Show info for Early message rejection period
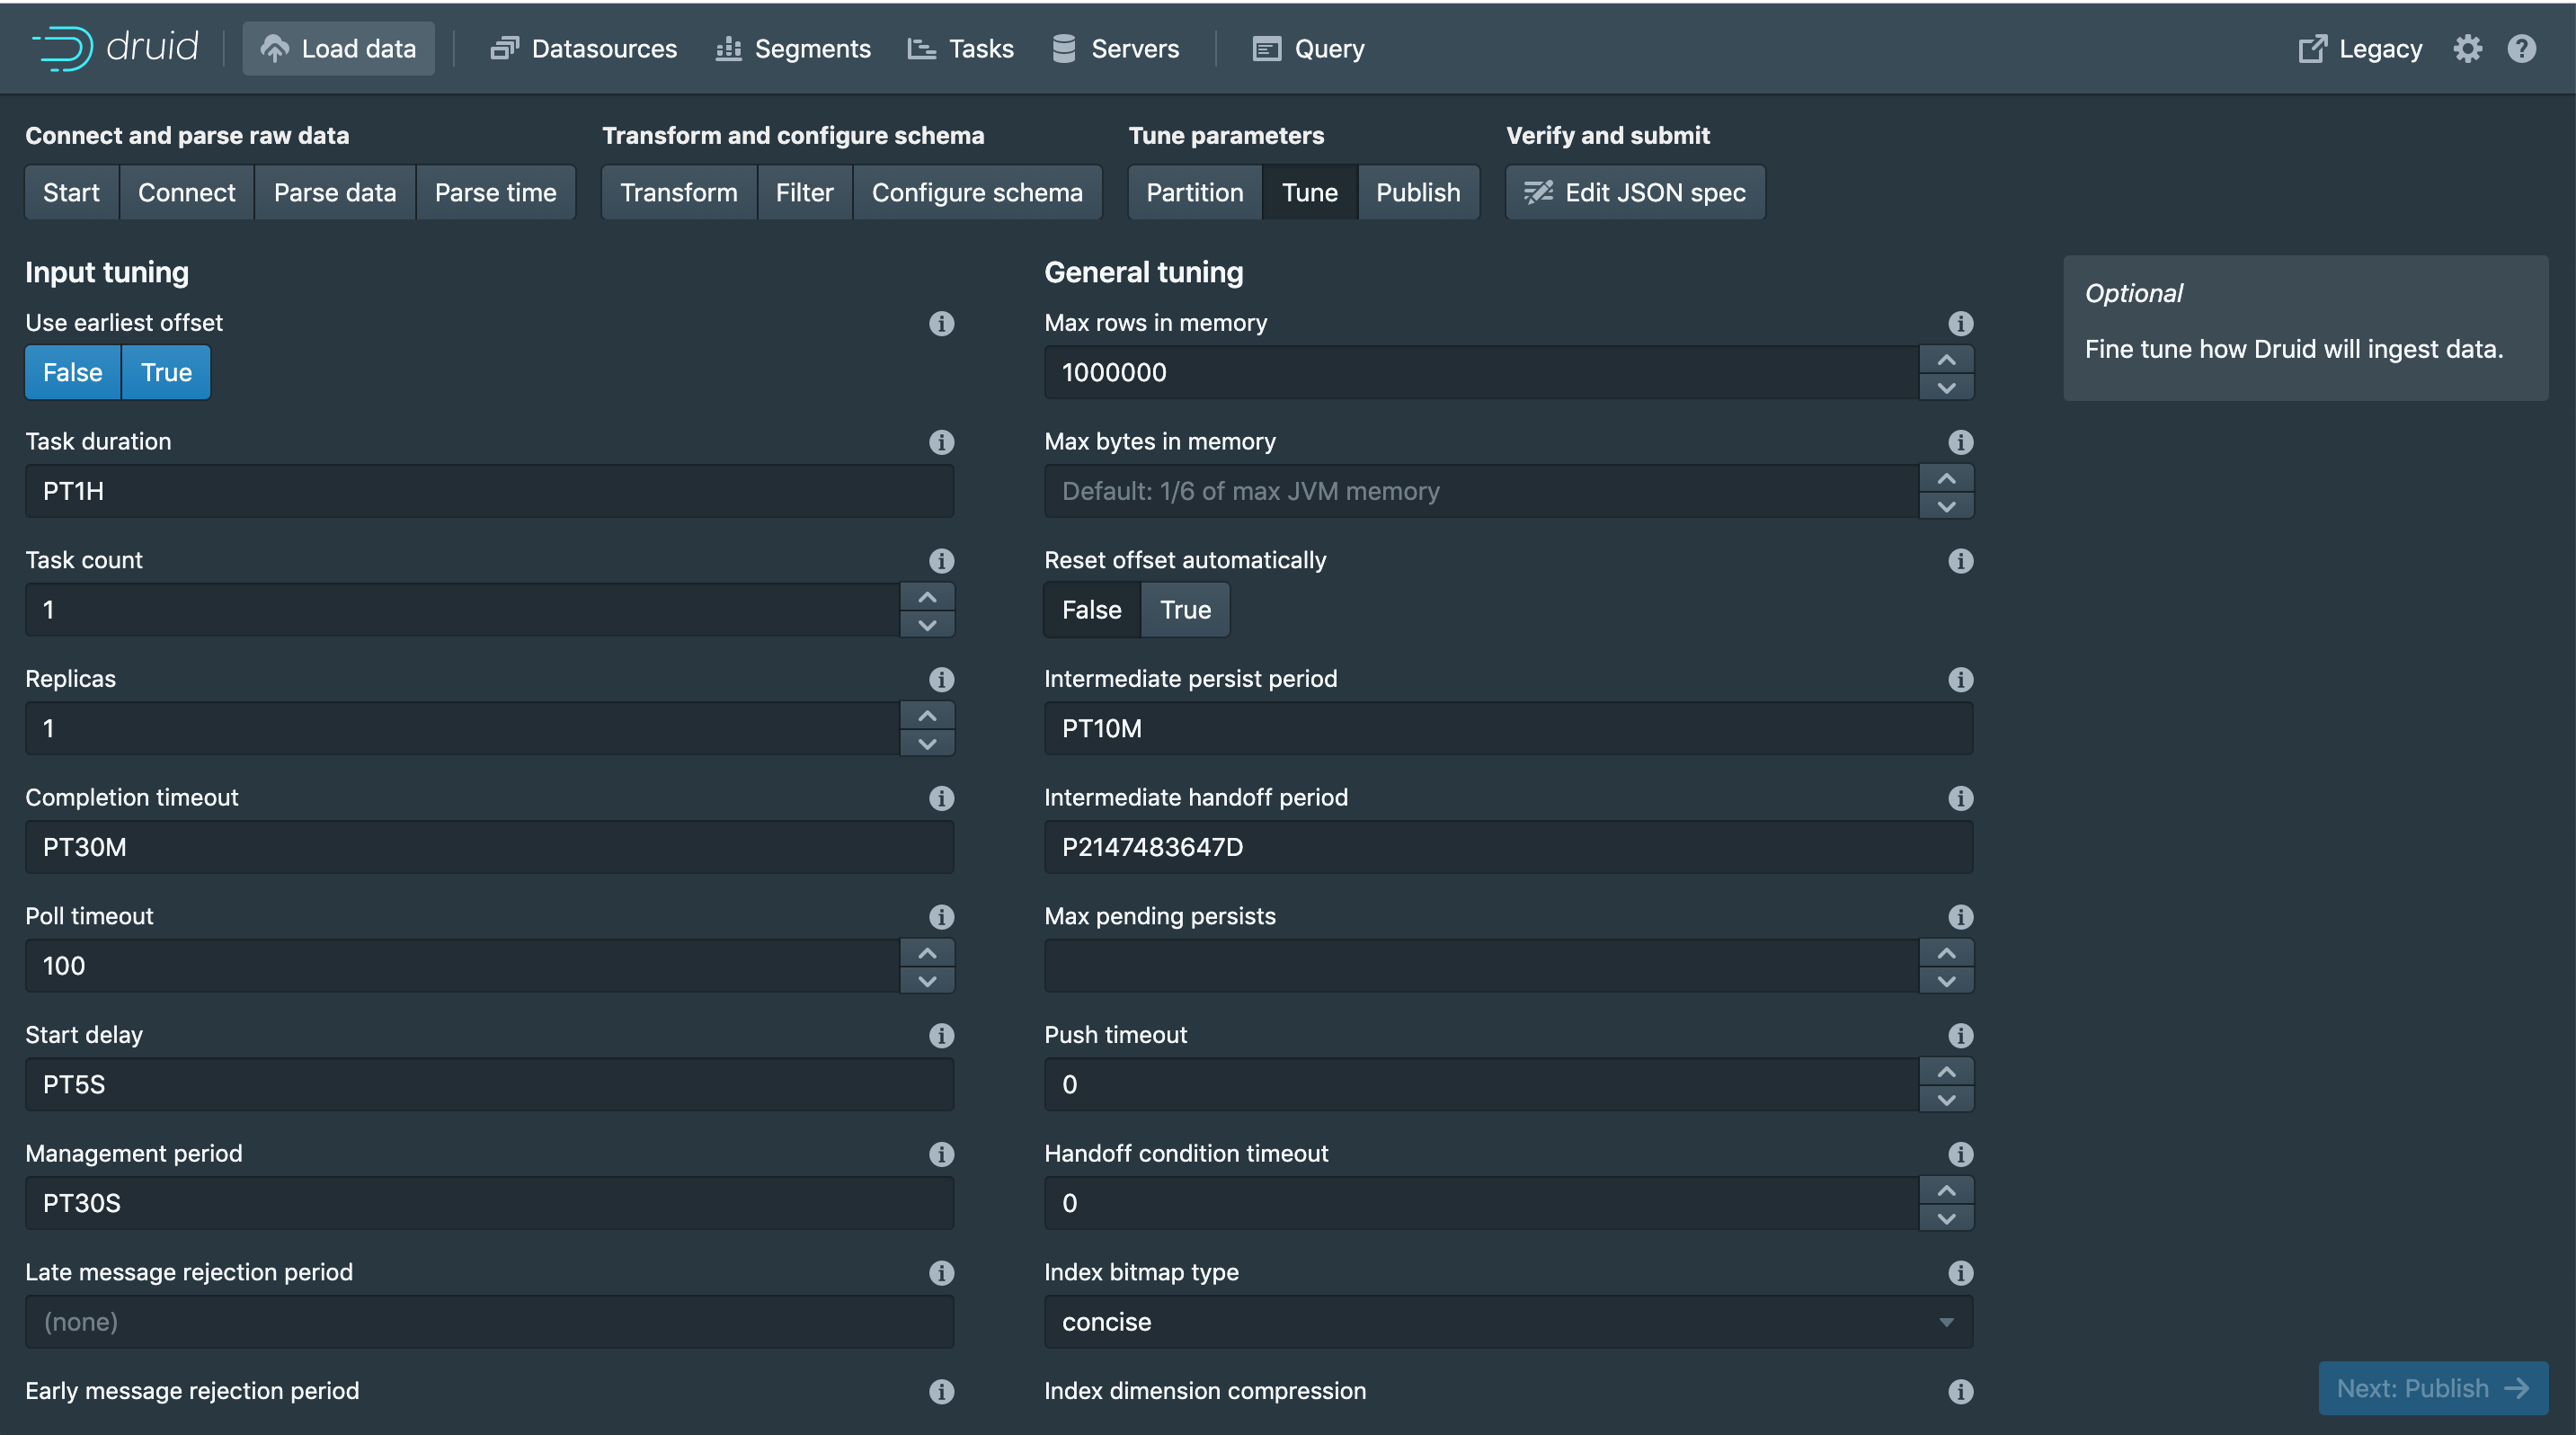Screen dimensions: 2576x1435 coord(941,1392)
